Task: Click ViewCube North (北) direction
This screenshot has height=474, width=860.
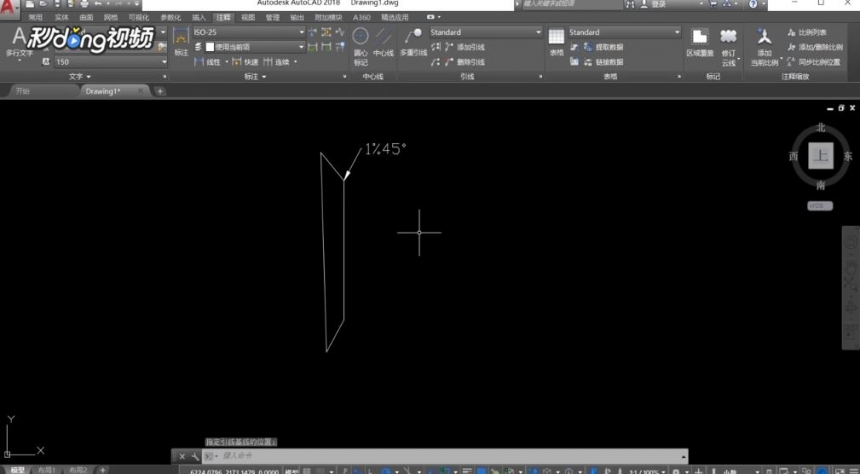Action: (x=821, y=127)
